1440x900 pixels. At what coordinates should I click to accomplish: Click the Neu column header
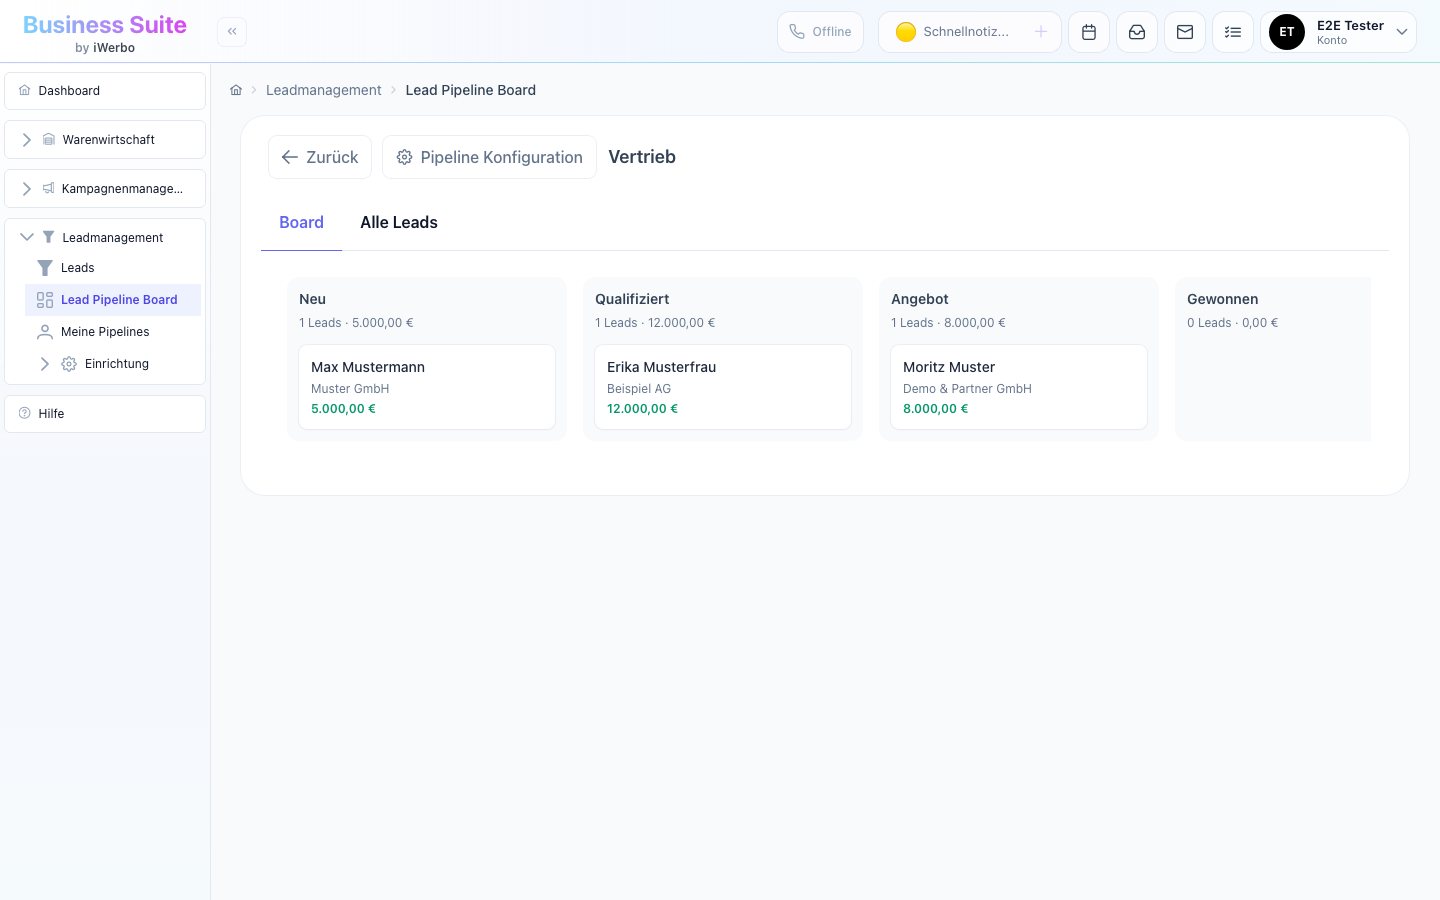click(312, 299)
